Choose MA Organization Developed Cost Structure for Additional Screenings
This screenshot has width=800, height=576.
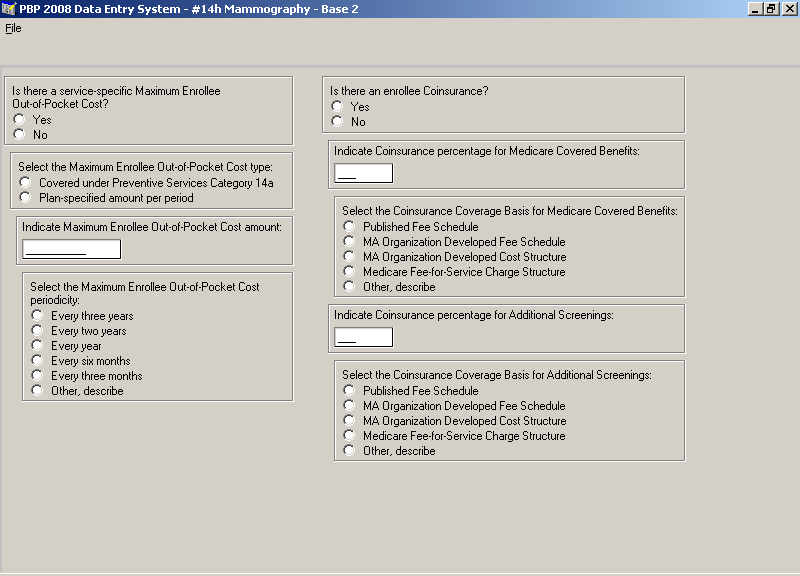click(349, 420)
